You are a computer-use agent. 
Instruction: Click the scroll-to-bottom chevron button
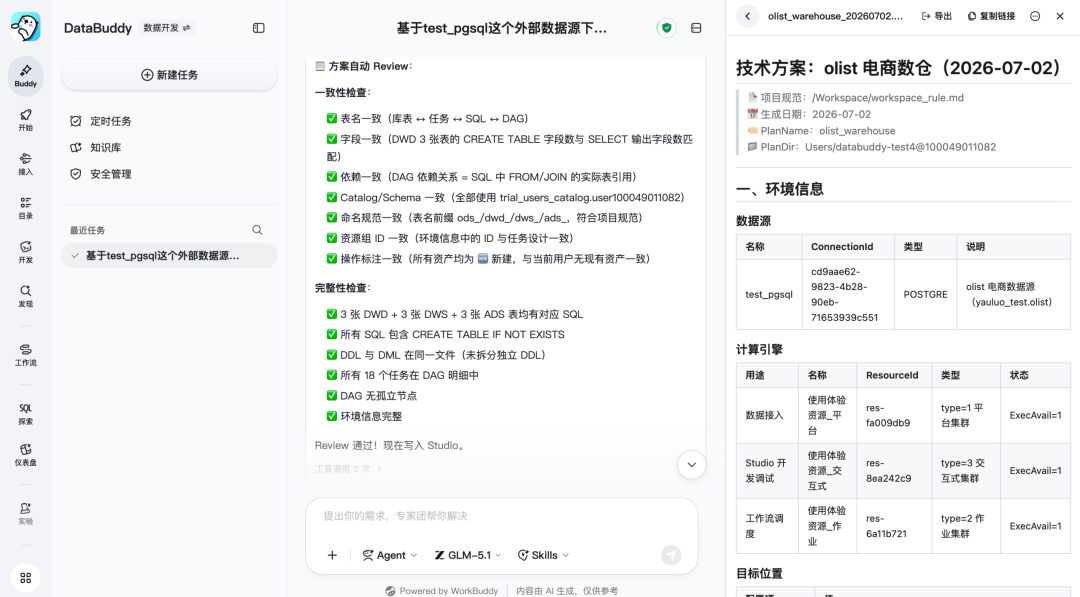click(x=691, y=465)
